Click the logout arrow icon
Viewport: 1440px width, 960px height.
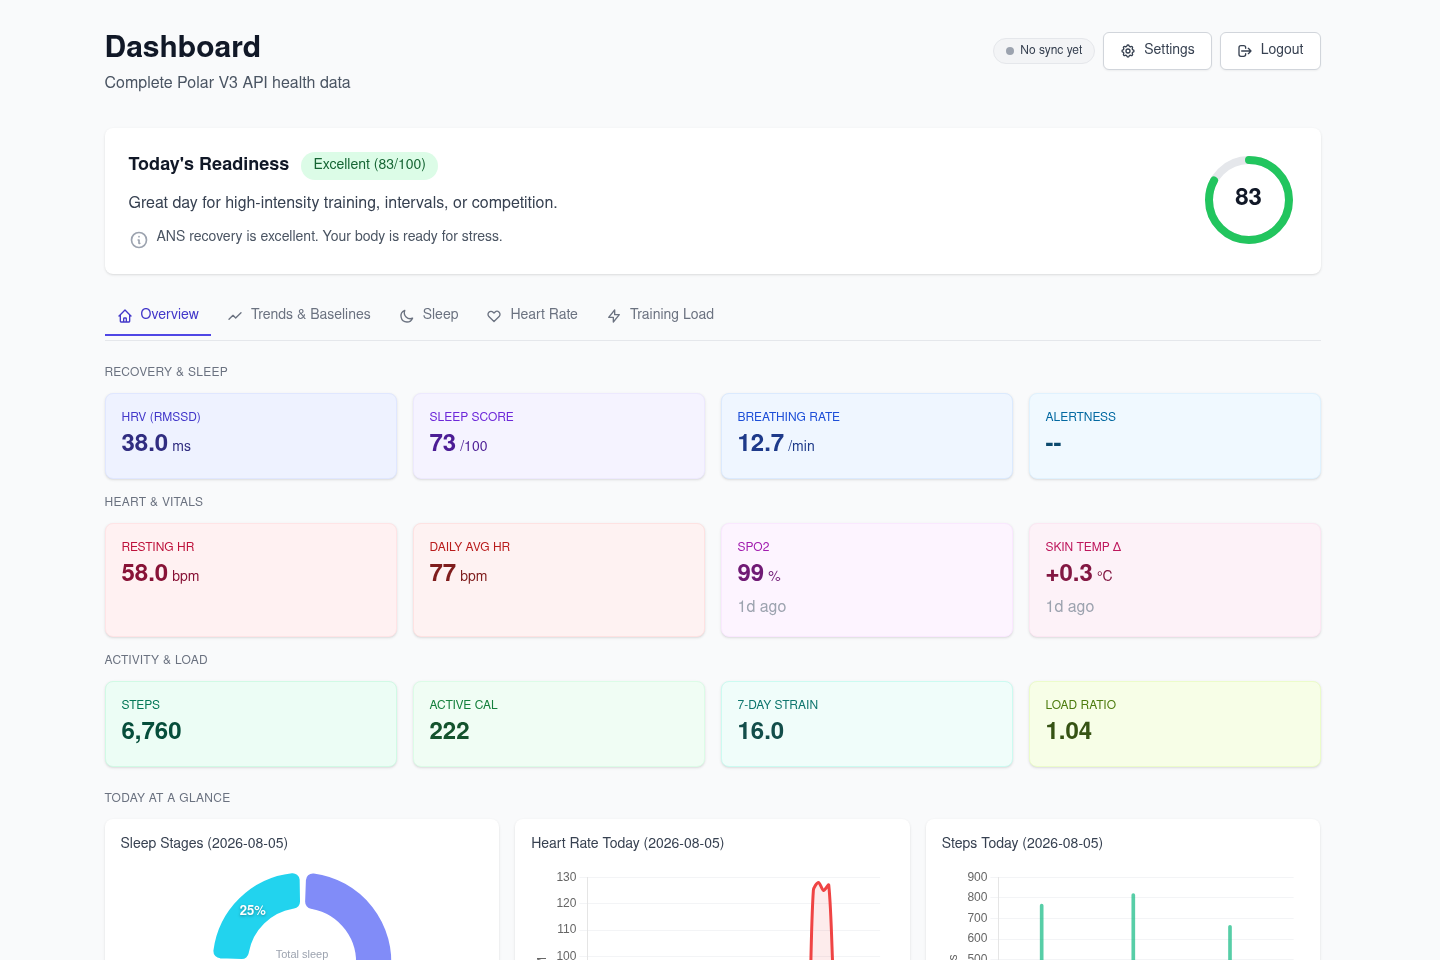1245,51
